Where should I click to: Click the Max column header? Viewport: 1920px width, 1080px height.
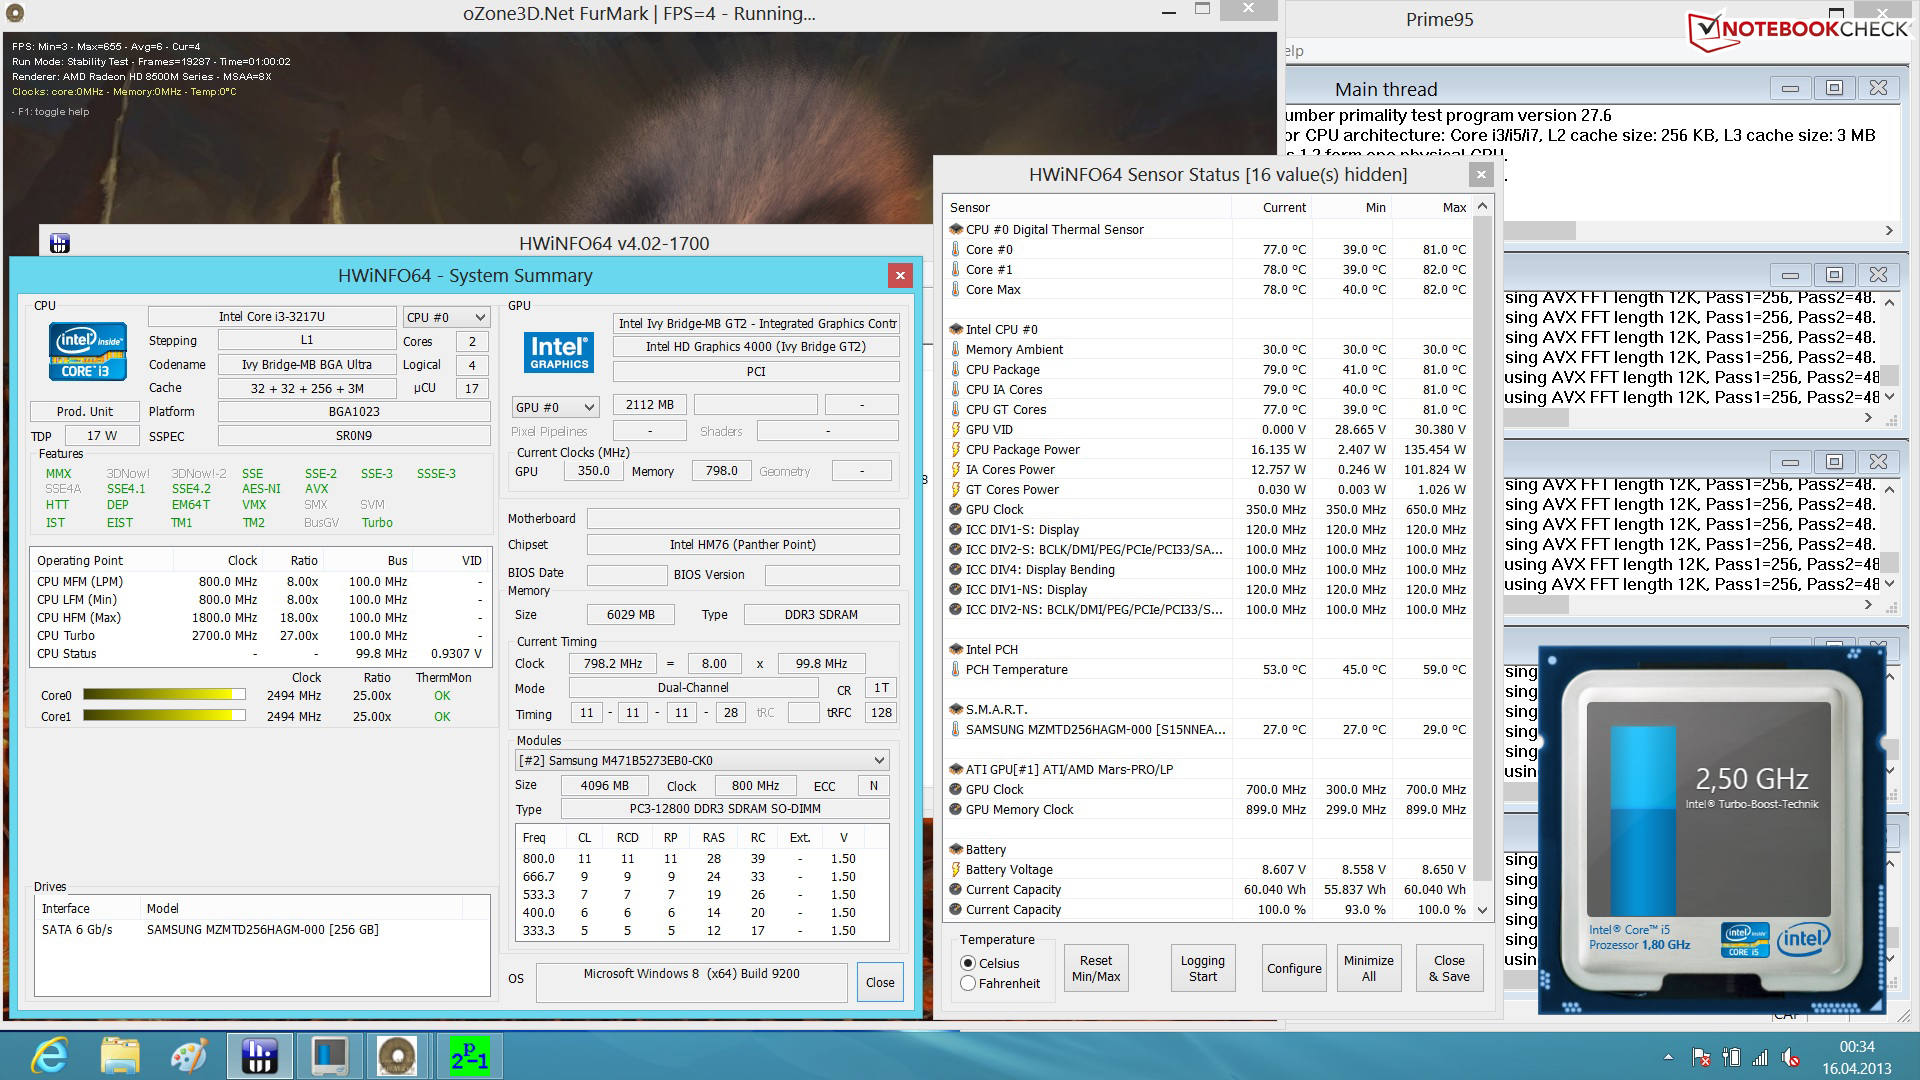pyautogui.click(x=1432, y=207)
